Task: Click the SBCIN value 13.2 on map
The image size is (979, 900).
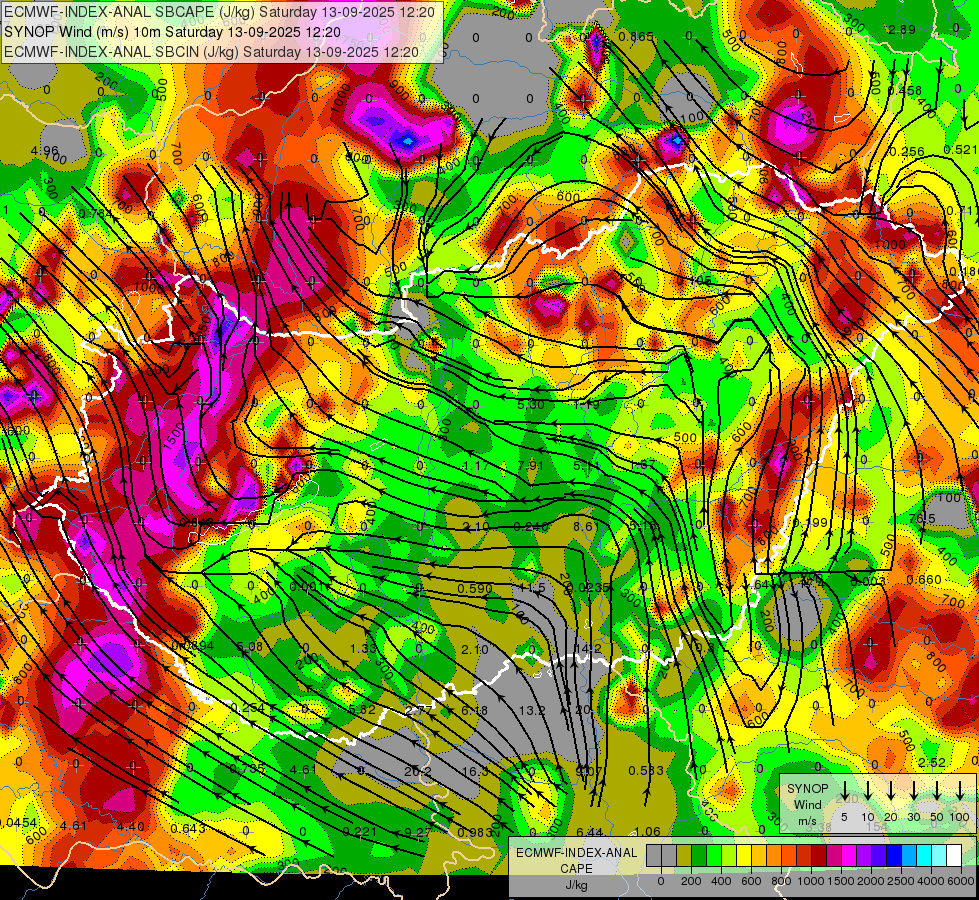Action: pos(533,710)
